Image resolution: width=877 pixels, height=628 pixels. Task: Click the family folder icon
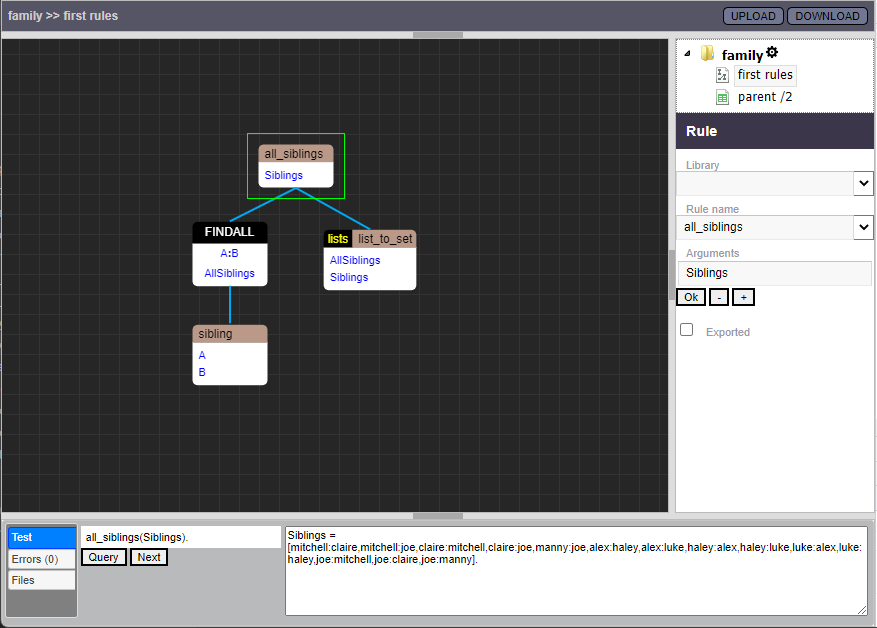pyautogui.click(x=708, y=54)
